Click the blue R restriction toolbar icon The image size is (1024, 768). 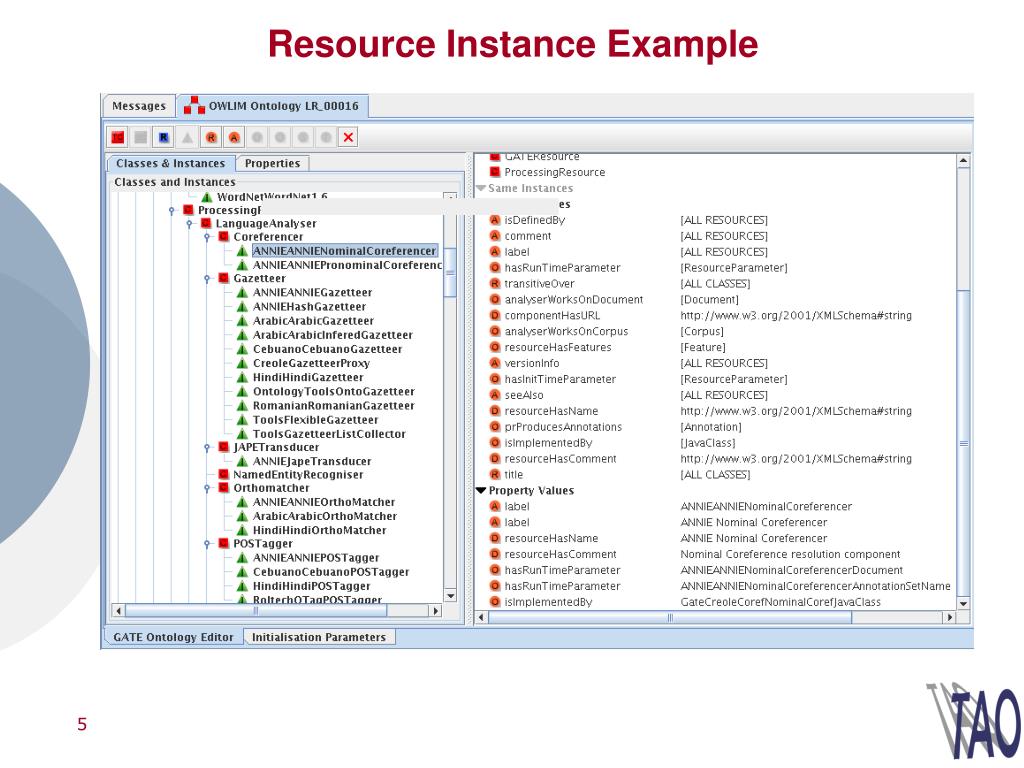pyautogui.click(x=164, y=137)
